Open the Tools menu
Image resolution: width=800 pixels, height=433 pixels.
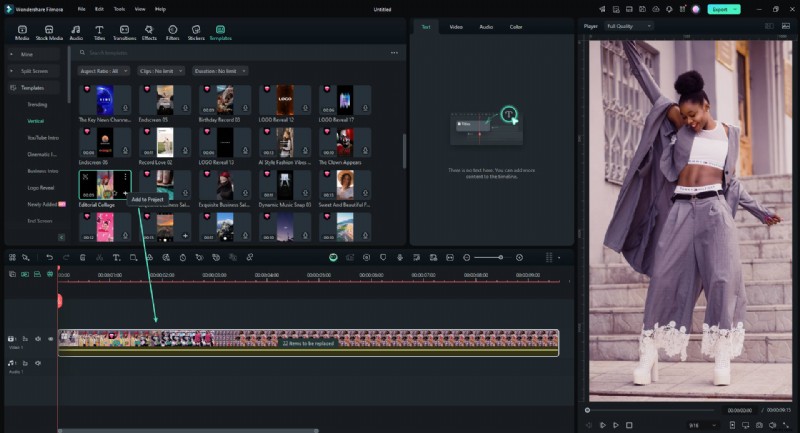119,8
